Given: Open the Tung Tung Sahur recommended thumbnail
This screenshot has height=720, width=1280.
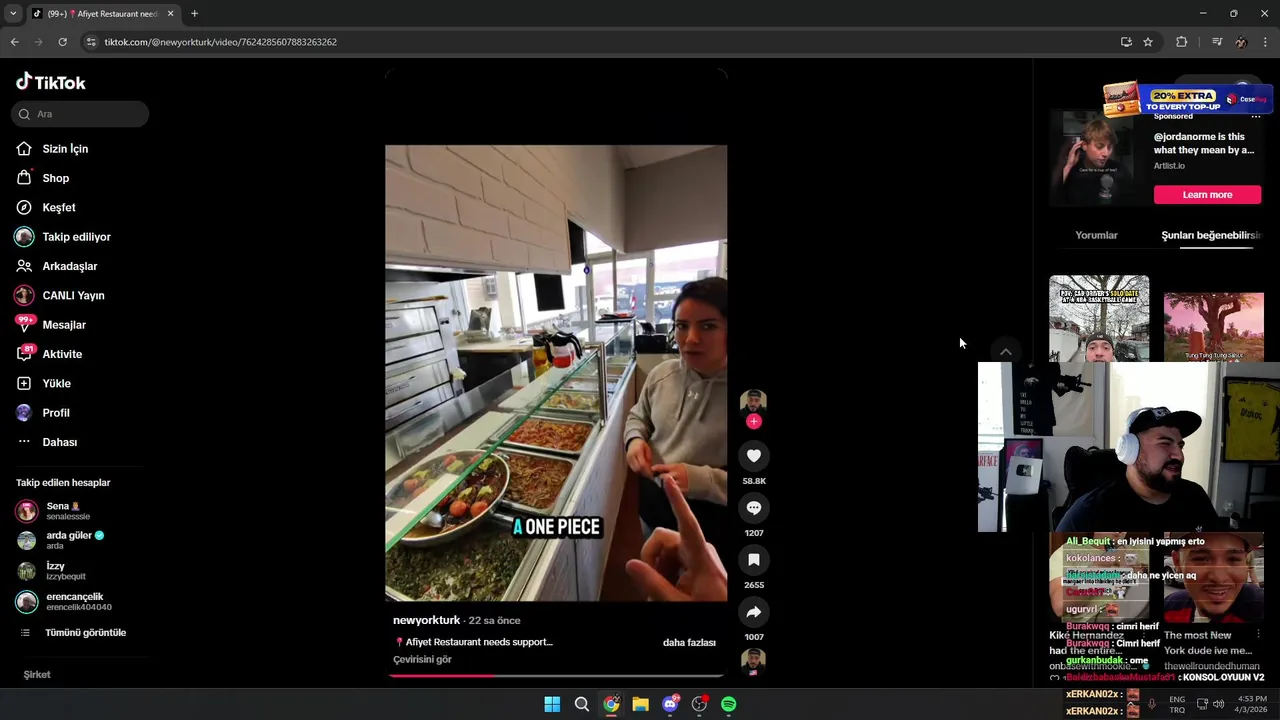Looking at the screenshot, I should [x=1214, y=326].
